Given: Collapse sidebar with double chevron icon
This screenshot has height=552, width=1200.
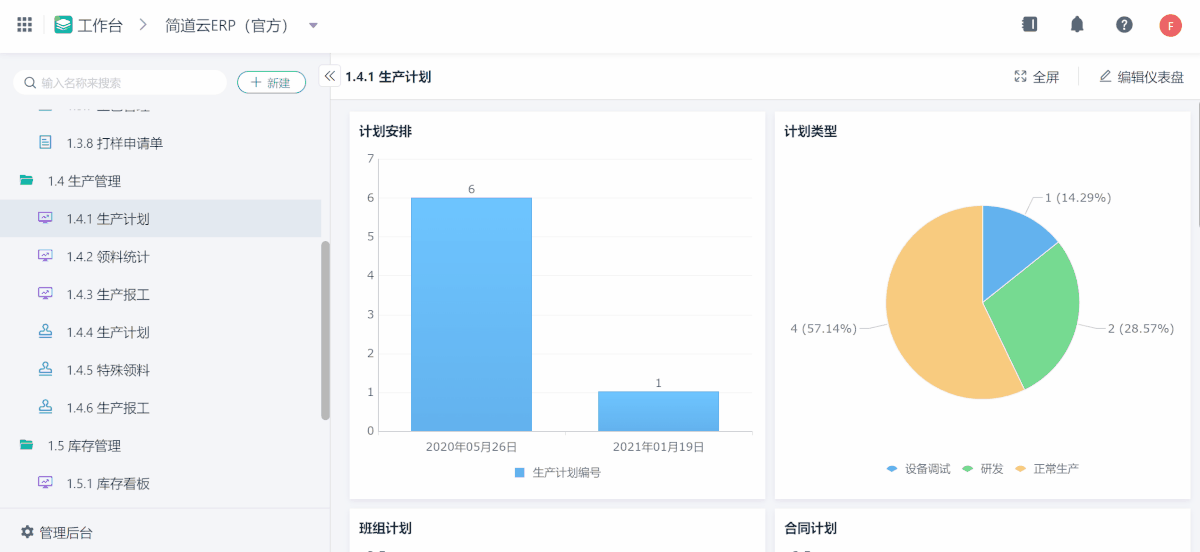Looking at the screenshot, I should 329,76.
